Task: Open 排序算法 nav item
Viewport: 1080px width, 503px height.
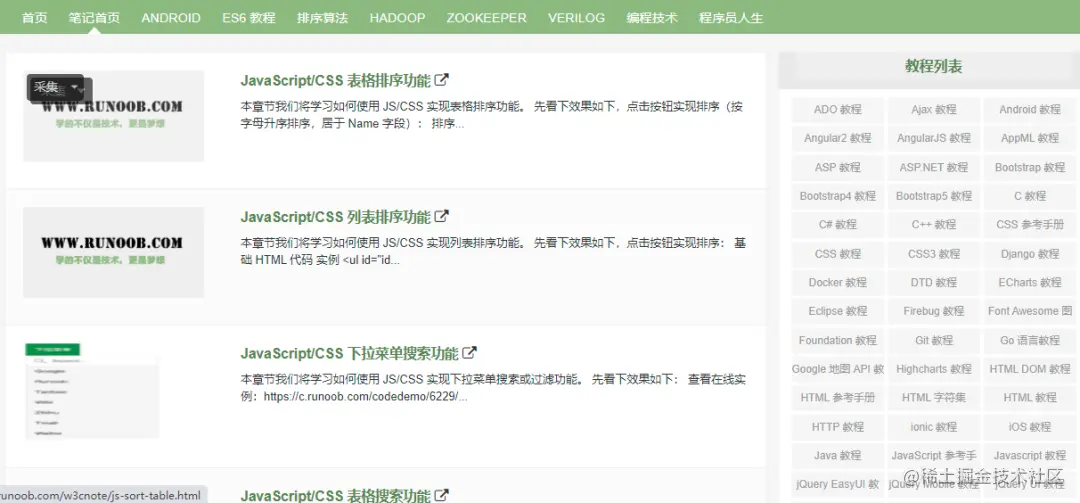Action: [x=322, y=18]
